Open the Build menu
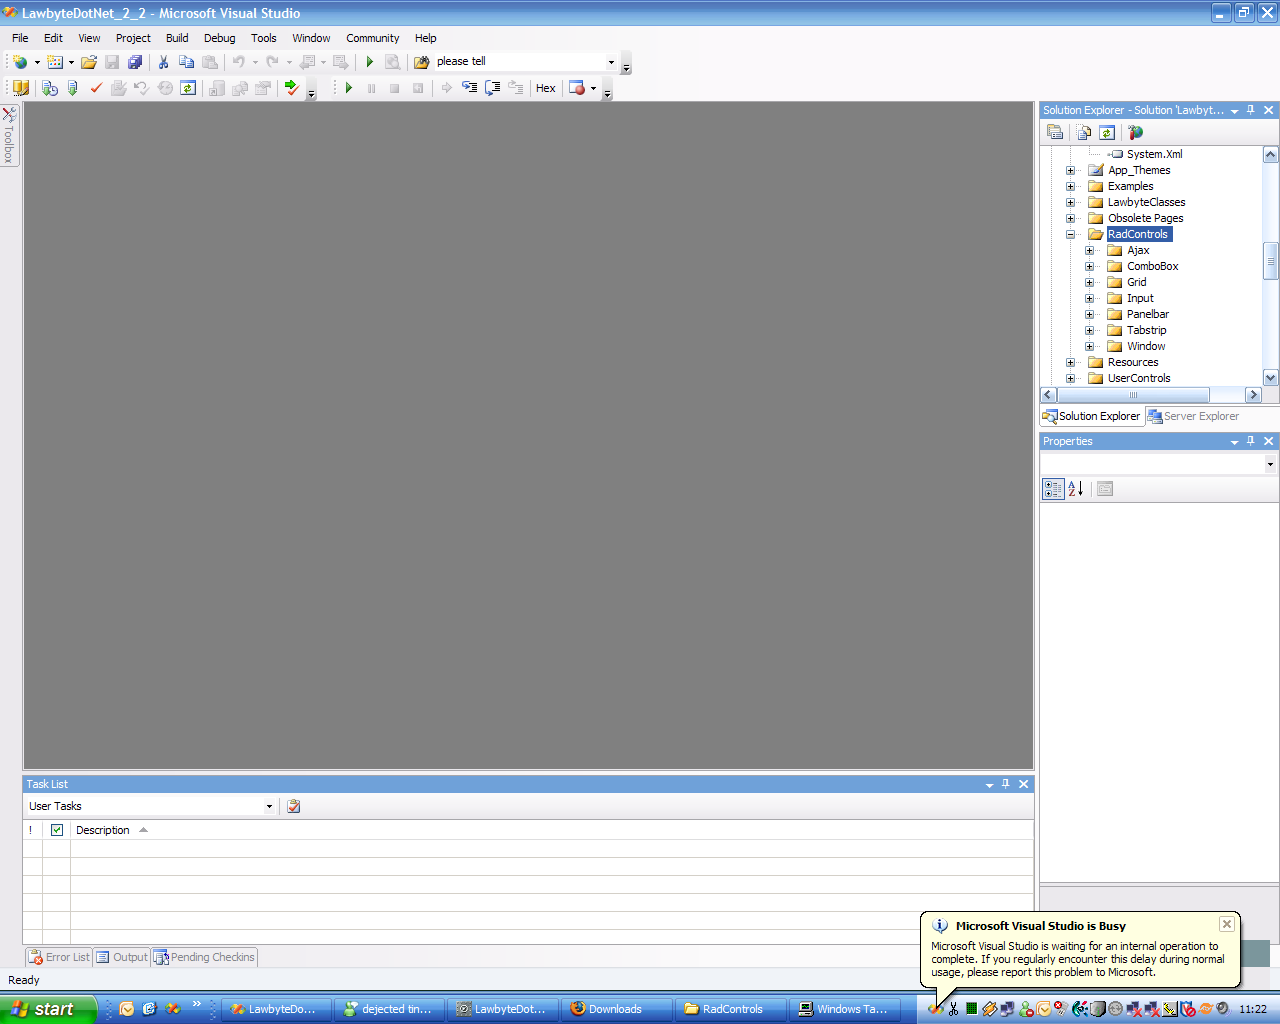 click(x=177, y=38)
